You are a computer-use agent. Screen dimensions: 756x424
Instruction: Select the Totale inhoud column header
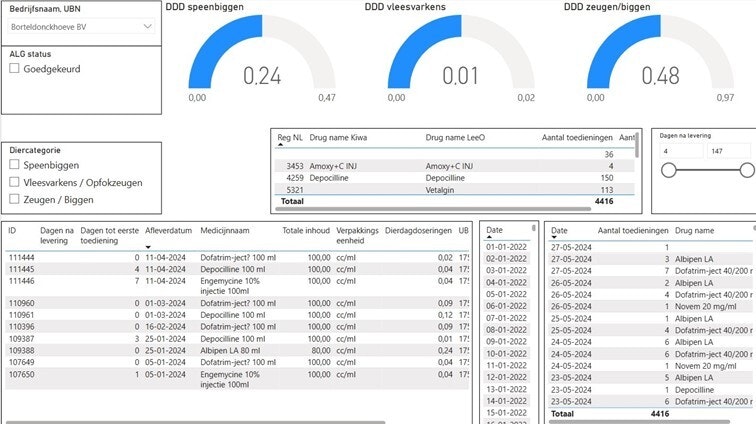pos(306,230)
